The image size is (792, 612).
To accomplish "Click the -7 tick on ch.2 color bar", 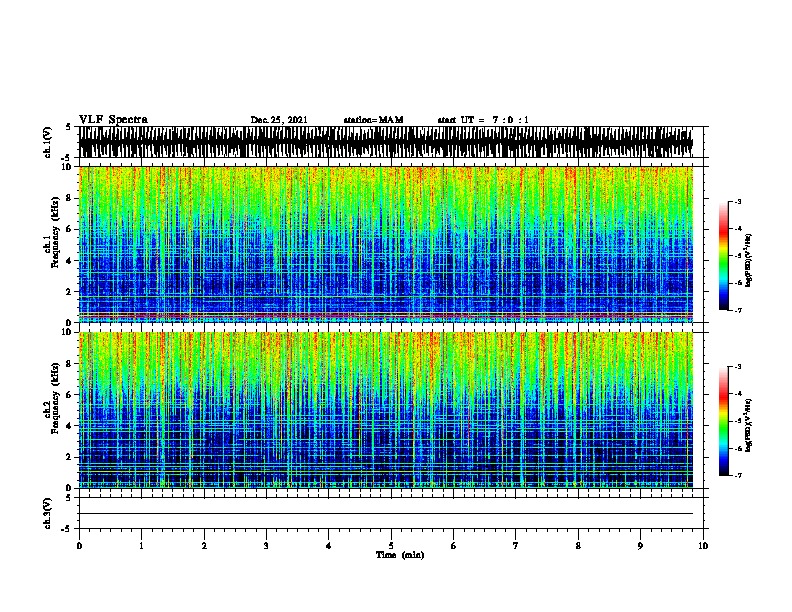I will tap(737, 475).
